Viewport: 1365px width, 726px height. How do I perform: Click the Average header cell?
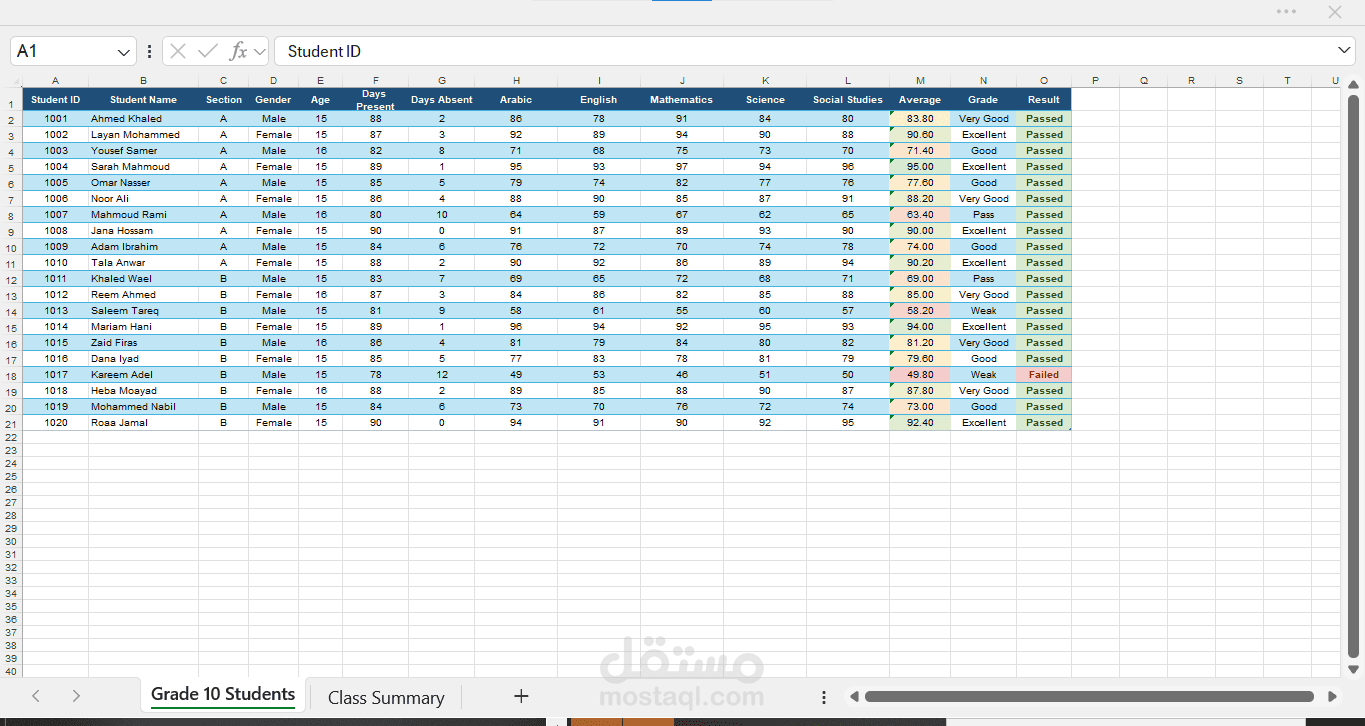[x=920, y=100]
